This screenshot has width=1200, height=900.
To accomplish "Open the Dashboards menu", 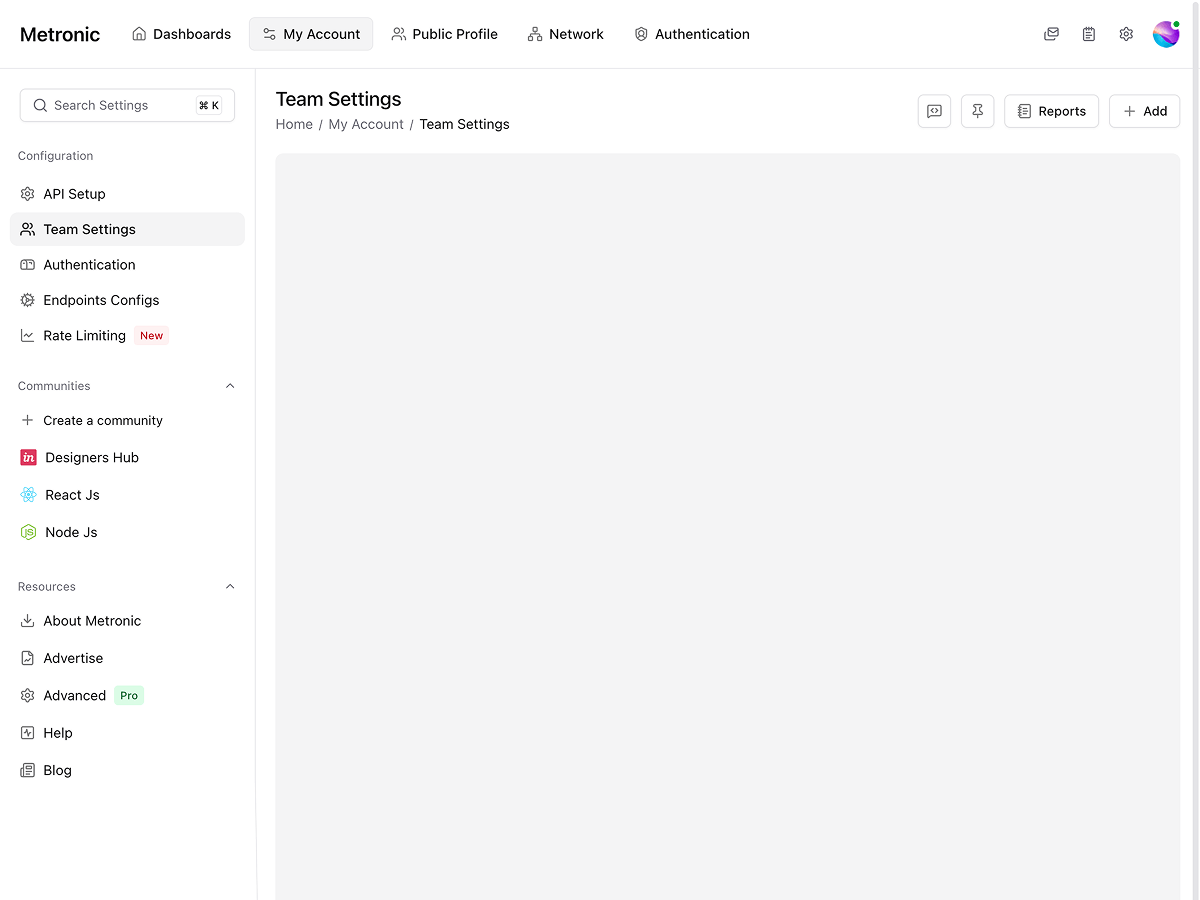I will tap(181, 34).
